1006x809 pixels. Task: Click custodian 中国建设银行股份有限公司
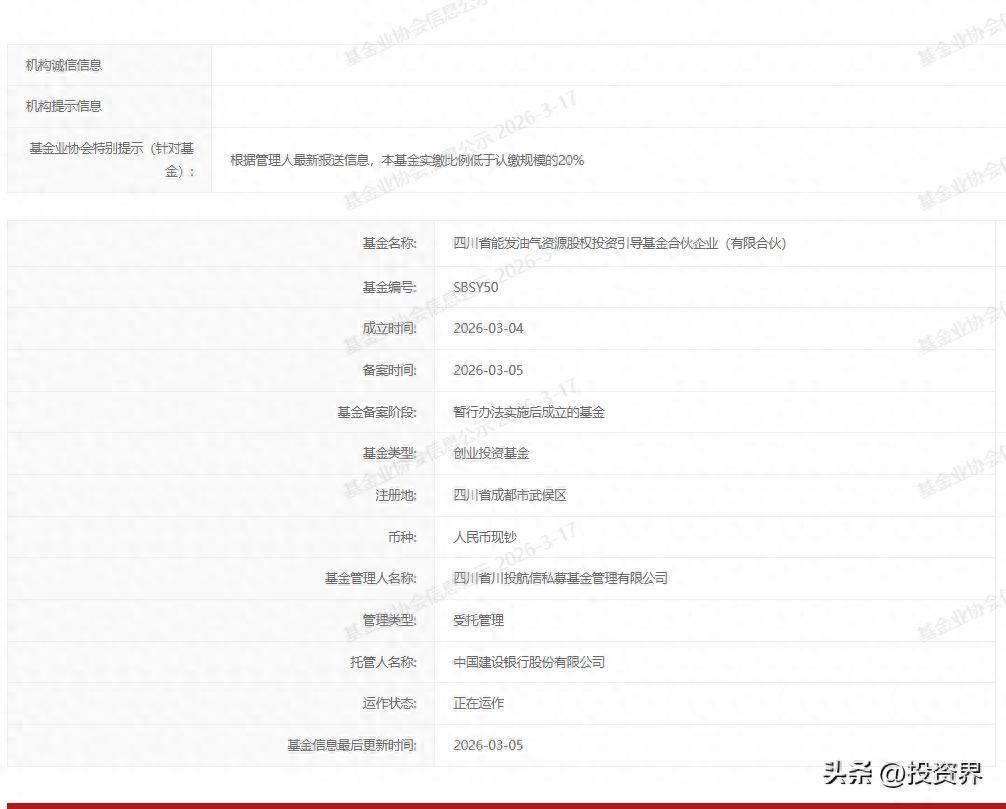pyautogui.click(x=529, y=662)
